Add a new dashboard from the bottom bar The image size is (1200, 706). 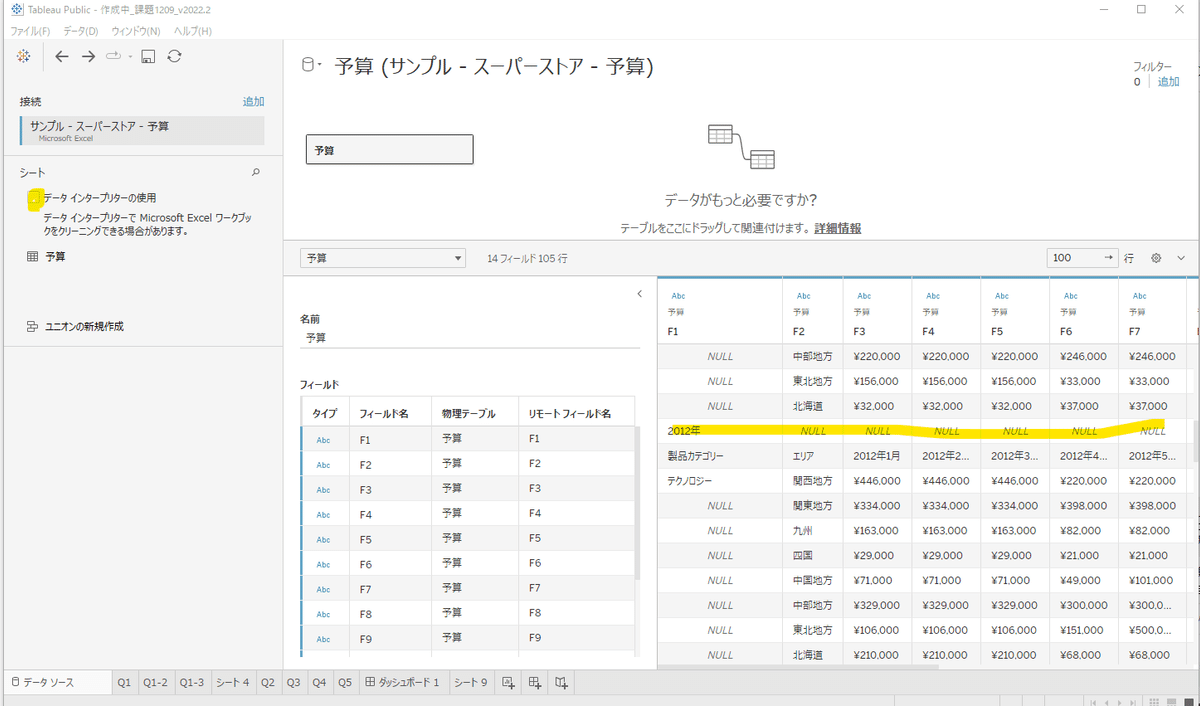535,683
